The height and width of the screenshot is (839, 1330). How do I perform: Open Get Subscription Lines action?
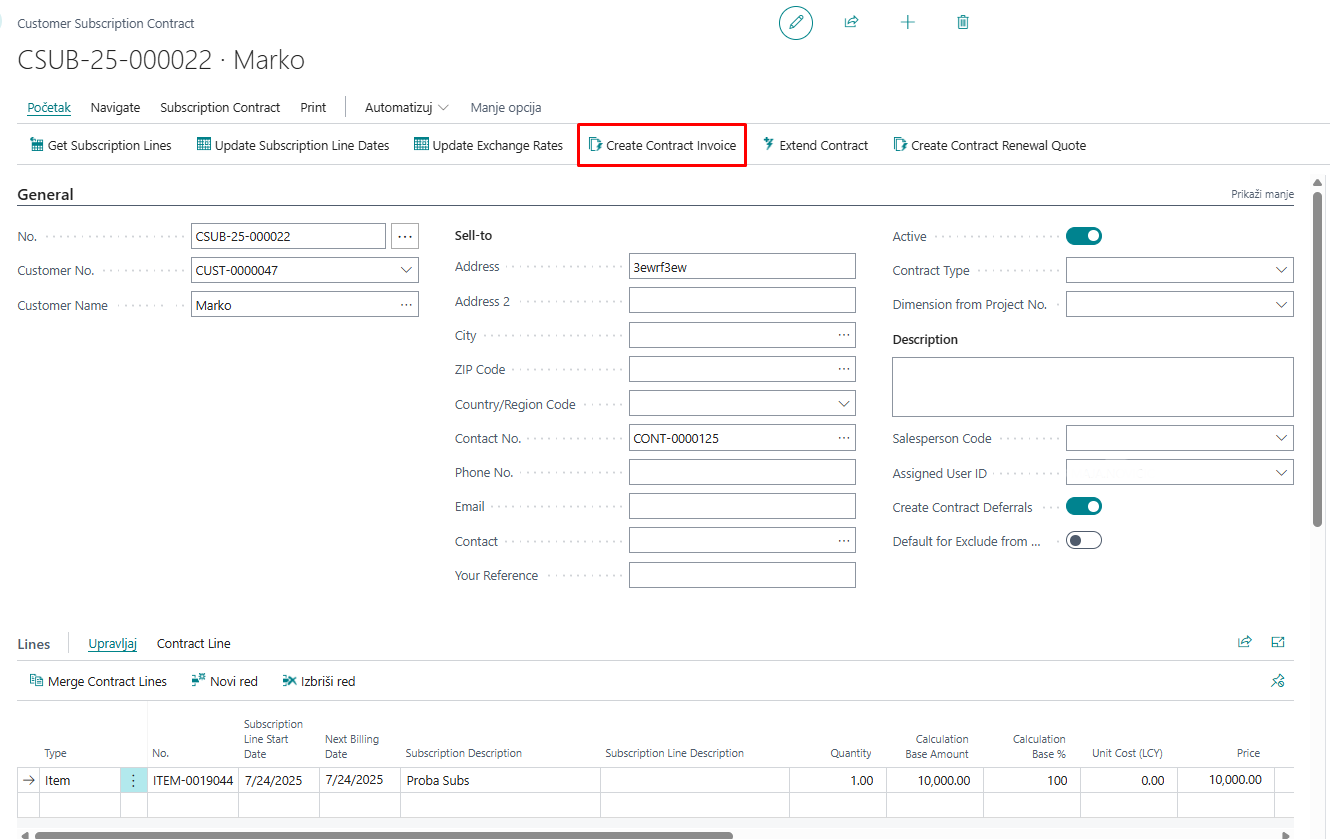click(x=101, y=145)
